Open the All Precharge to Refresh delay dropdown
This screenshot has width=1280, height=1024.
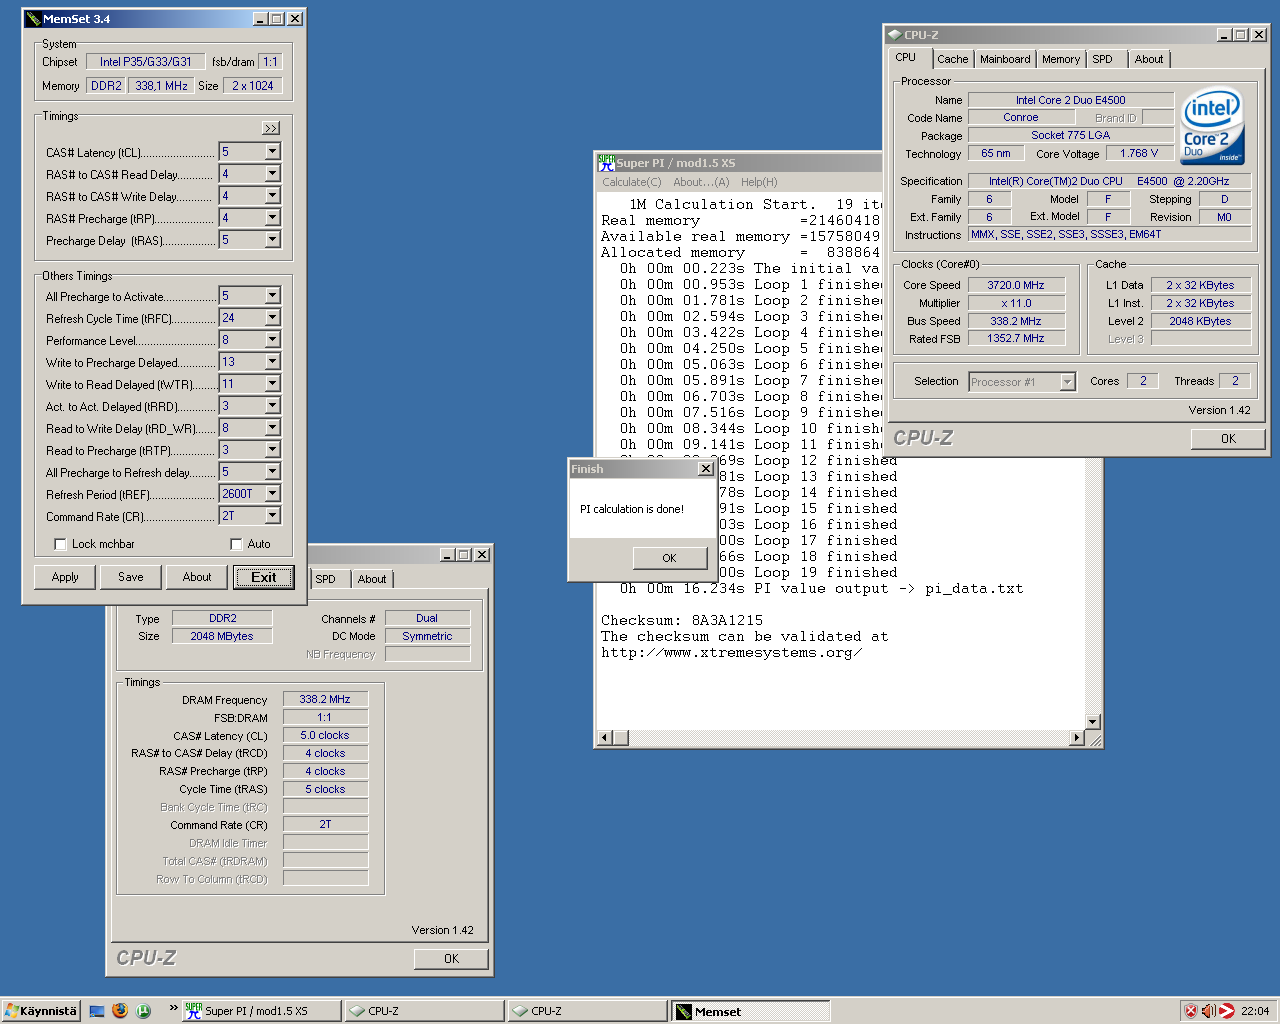[x=272, y=471]
